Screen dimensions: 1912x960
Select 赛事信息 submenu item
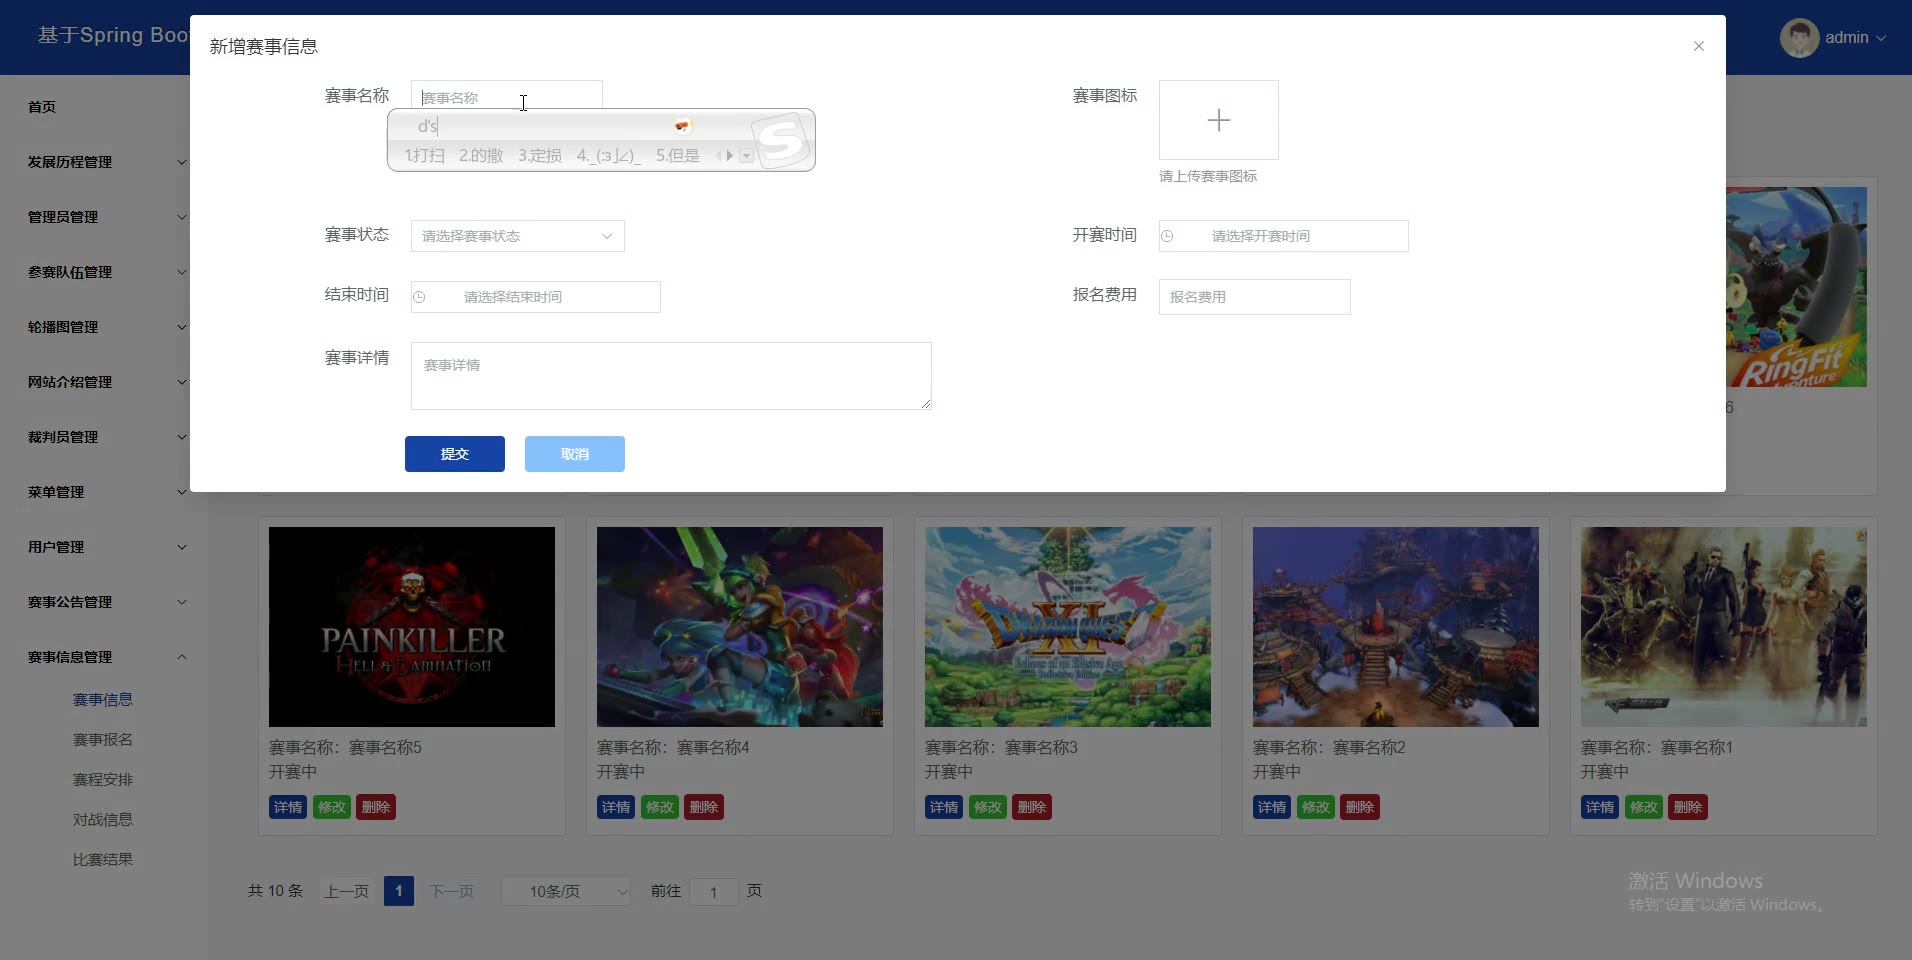103,700
